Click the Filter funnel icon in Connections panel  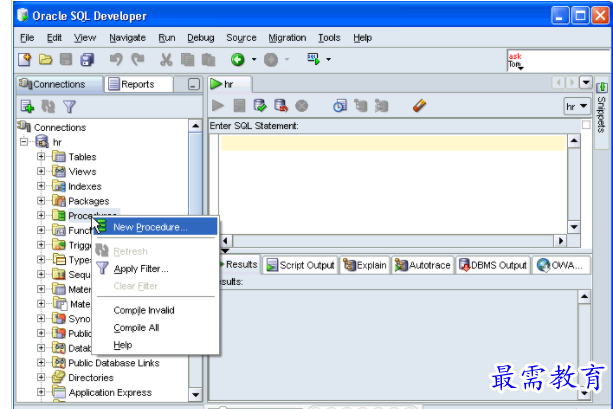point(69,106)
